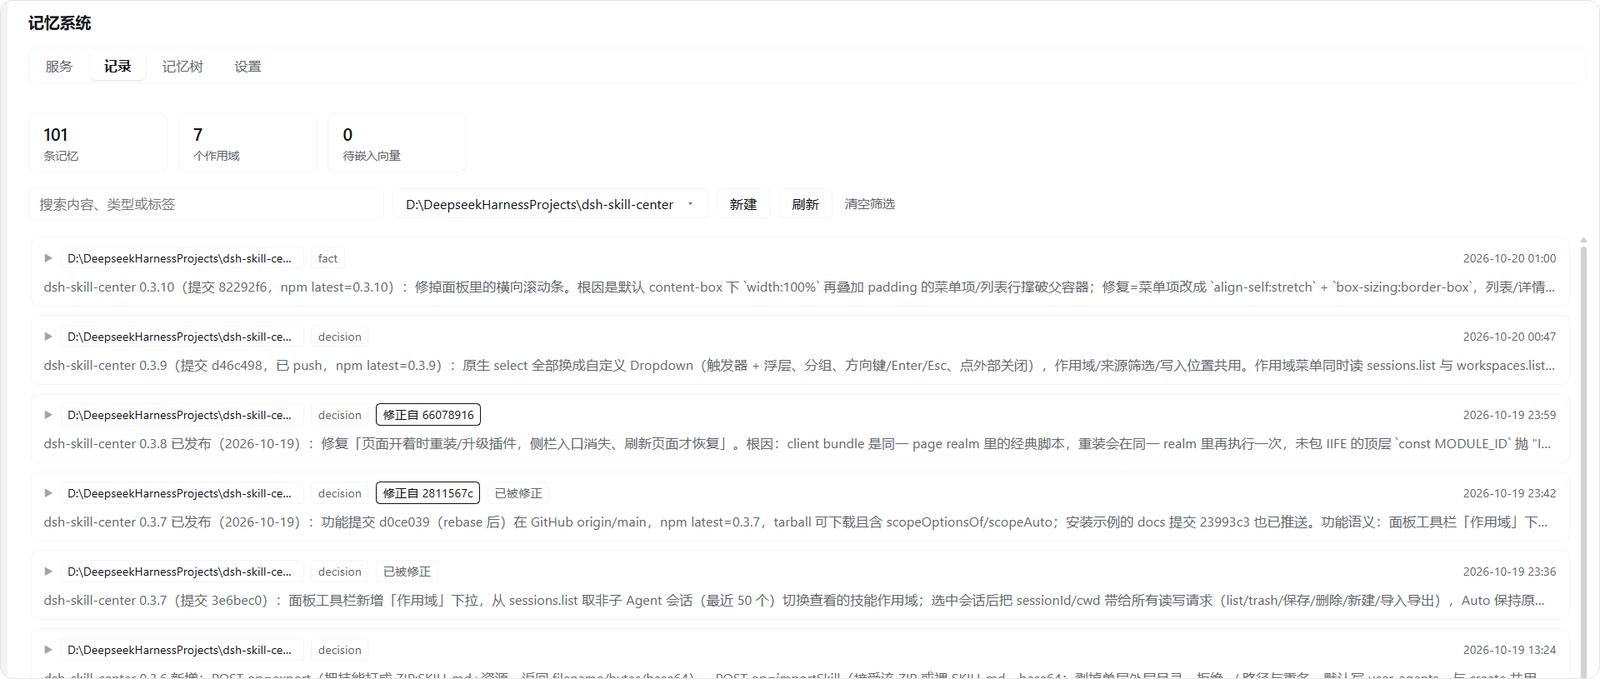Viewport: 1600px width, 679px height.
Task: Click the 0 待嵌入向量 stat card
Action: 397,142
